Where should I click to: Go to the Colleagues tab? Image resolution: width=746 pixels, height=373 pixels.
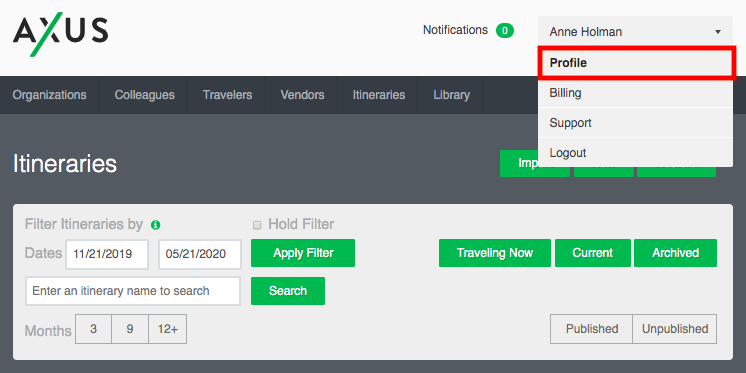(x=144, y=95)
